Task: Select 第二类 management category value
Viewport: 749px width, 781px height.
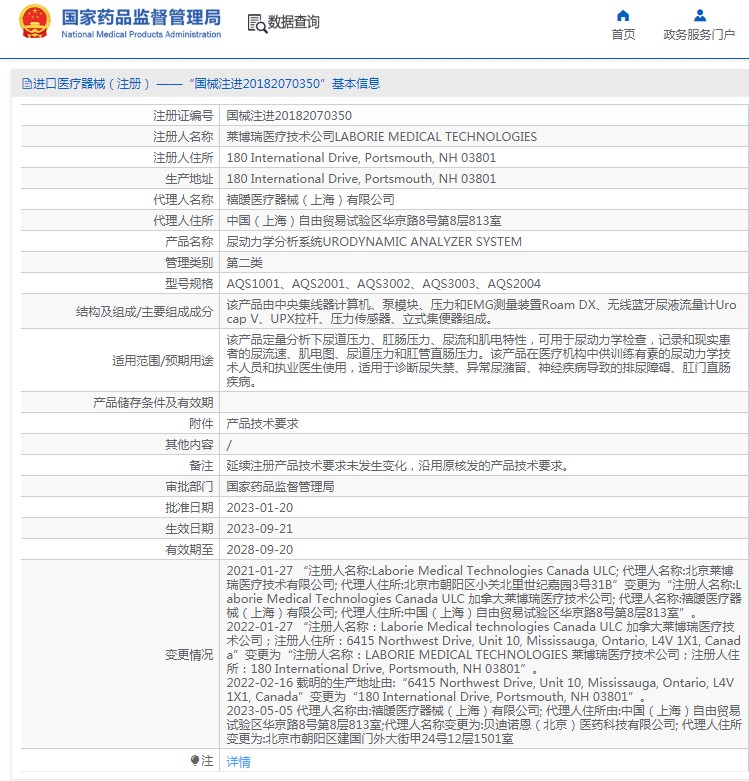Action: point(245,262)
